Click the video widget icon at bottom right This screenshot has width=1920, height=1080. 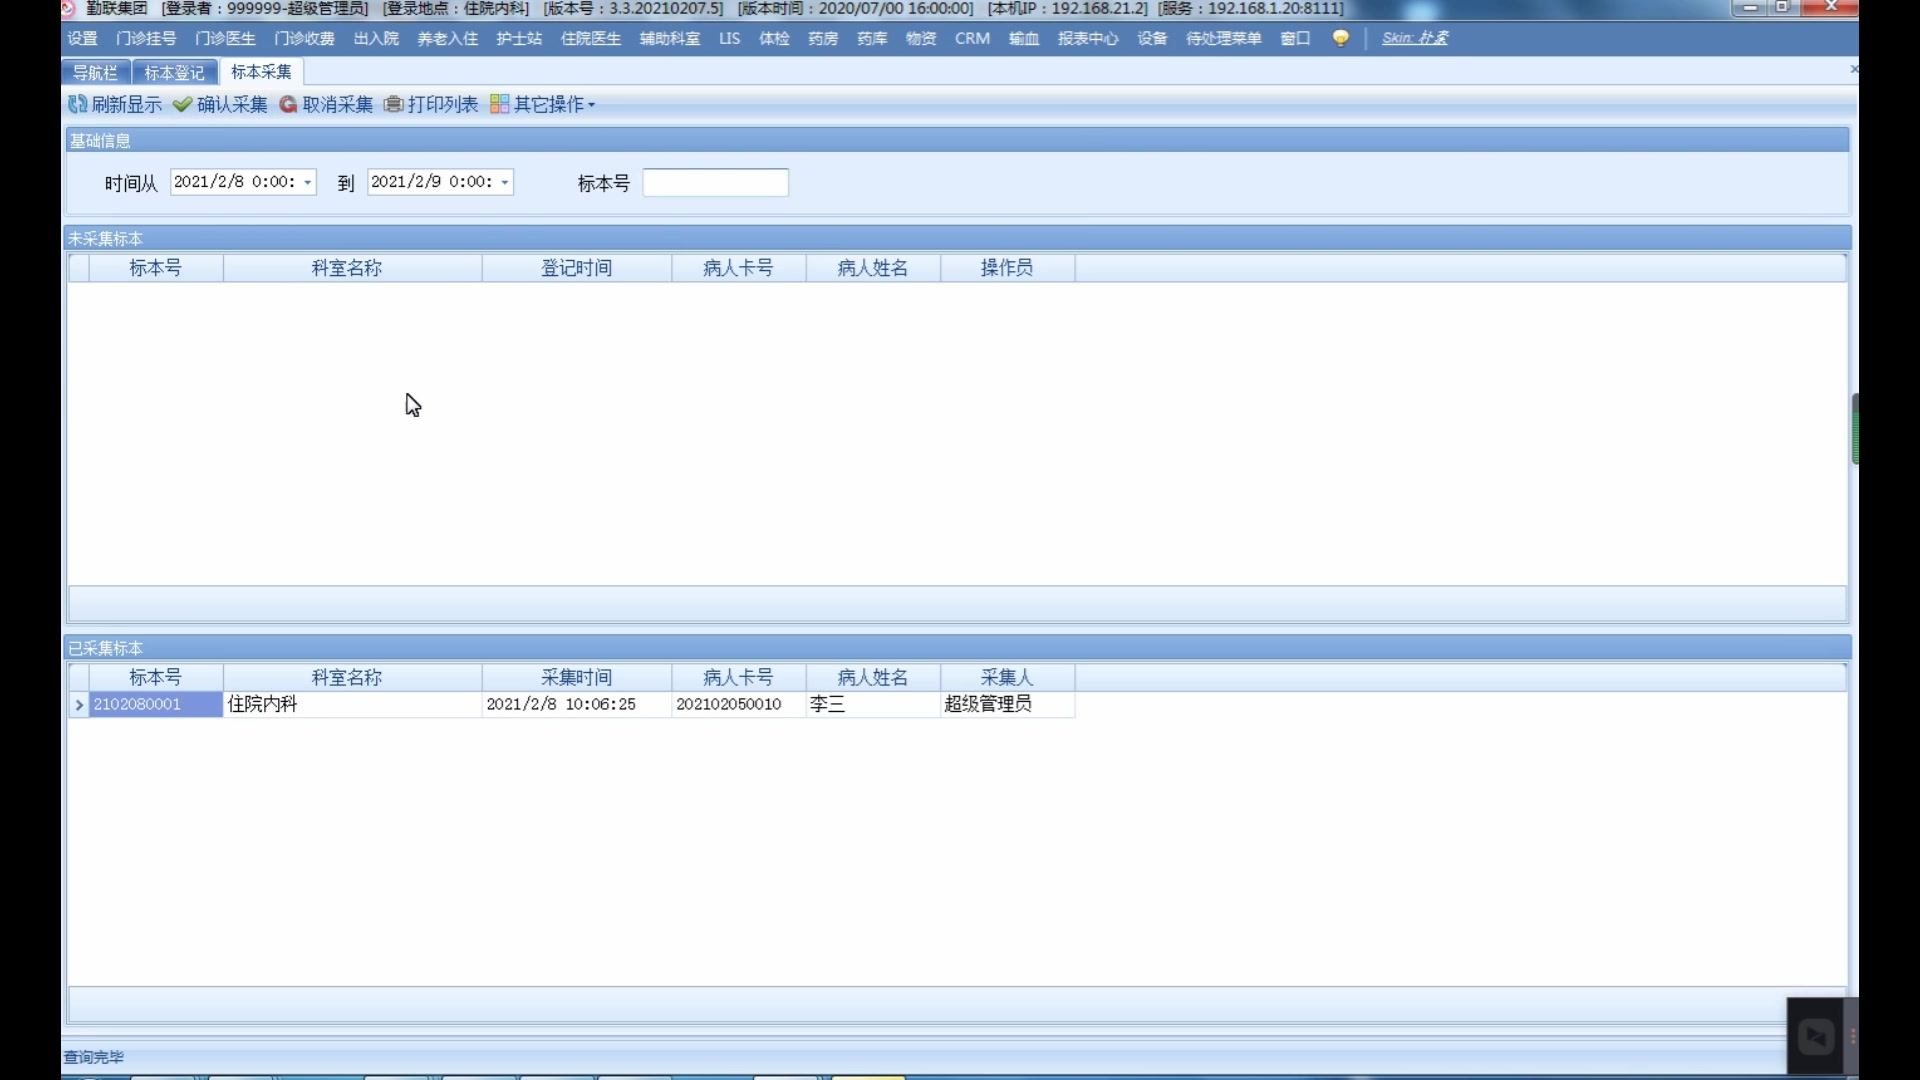pyautogui.click(x=1816, y=1036)
